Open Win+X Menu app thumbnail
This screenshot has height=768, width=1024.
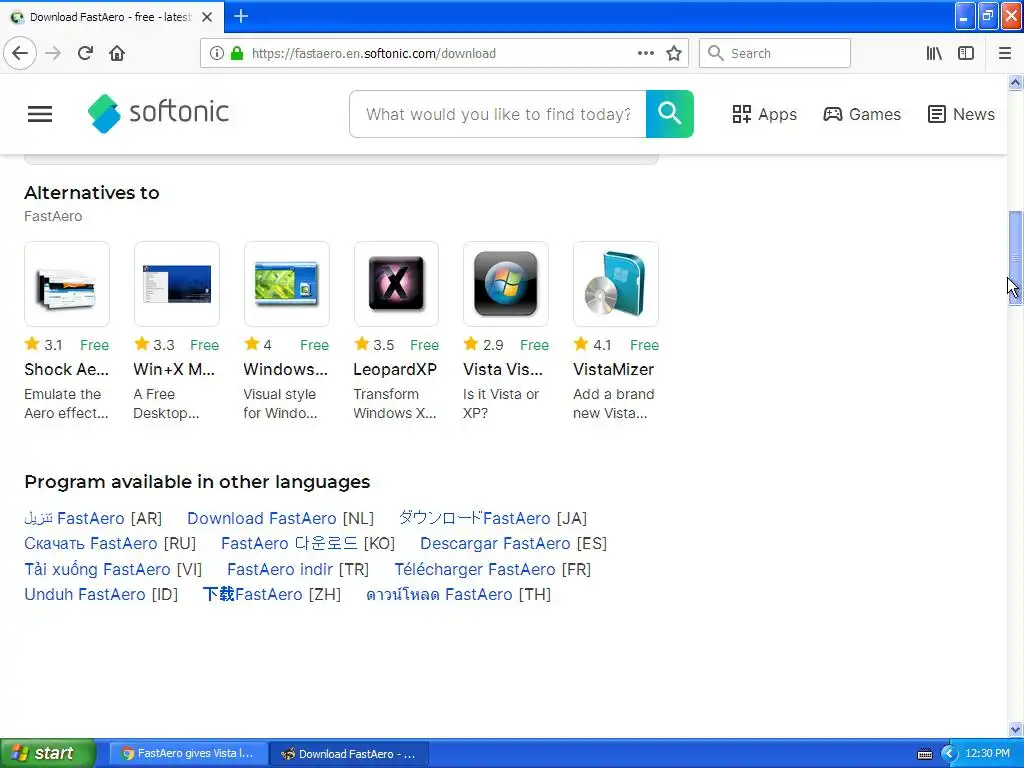tap(176, 284)
